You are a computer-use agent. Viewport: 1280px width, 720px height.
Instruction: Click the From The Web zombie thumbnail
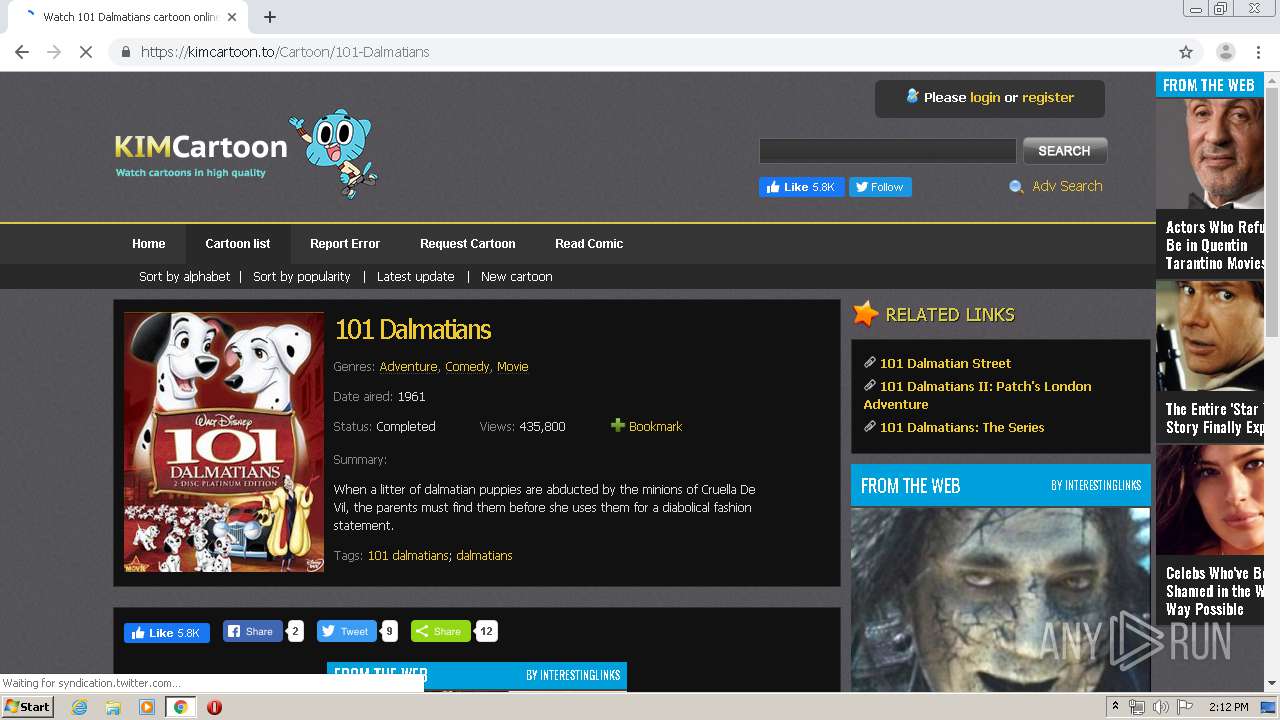coord(1000,599)
